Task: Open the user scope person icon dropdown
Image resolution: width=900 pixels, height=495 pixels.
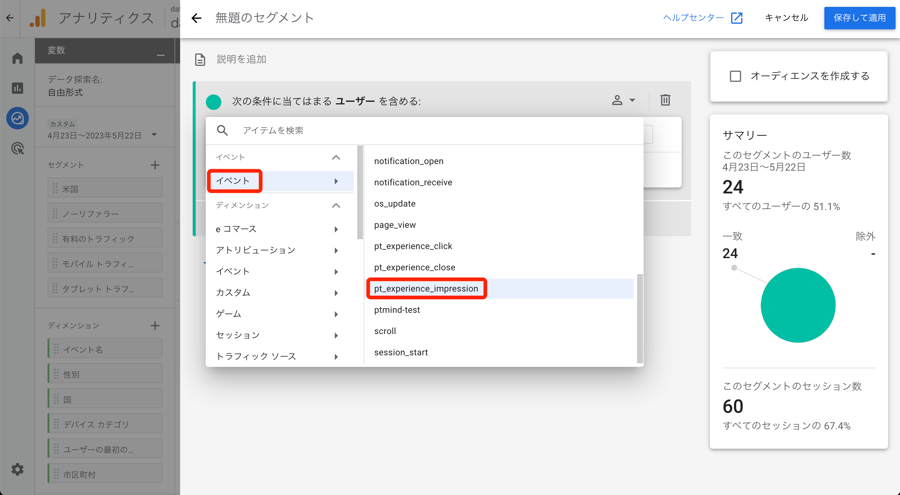Action: (x=623, y=100)
